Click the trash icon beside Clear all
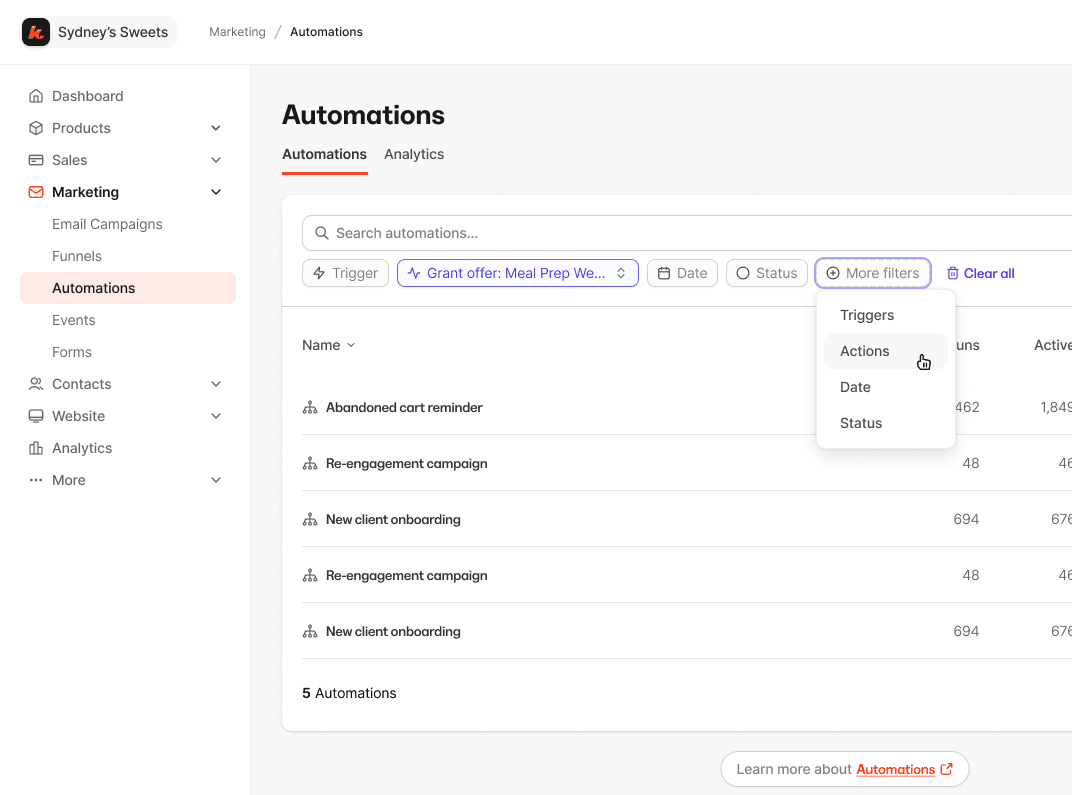The height and width of the screenshot is (795, 1072). (953, 273)
